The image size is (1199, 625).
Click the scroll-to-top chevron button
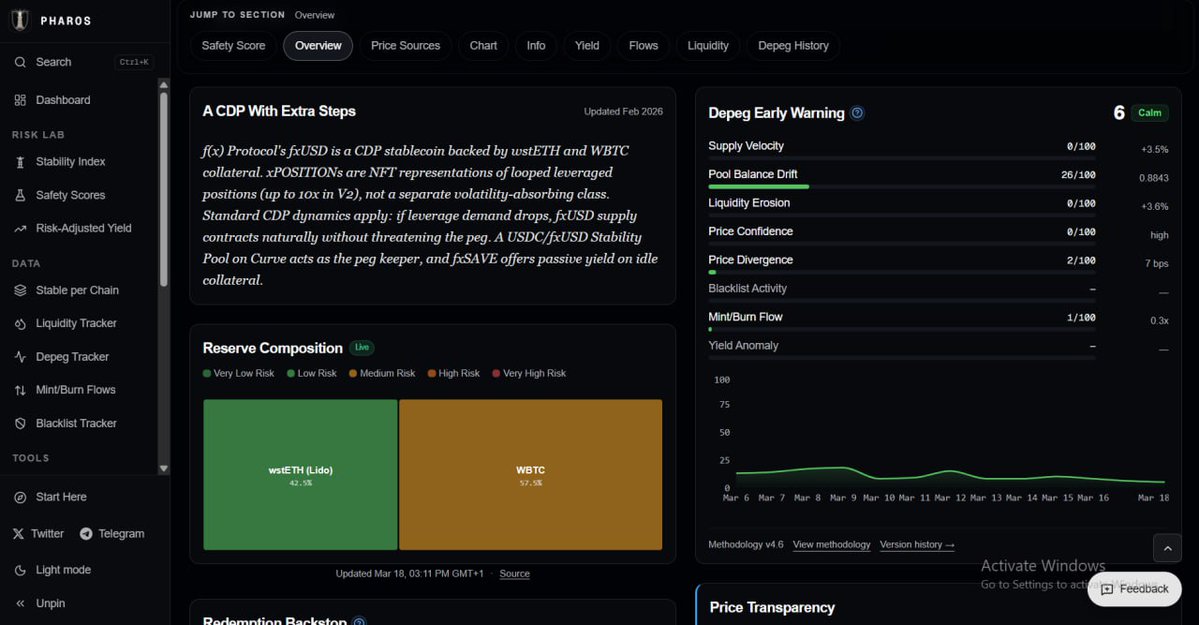point(1168,549)
